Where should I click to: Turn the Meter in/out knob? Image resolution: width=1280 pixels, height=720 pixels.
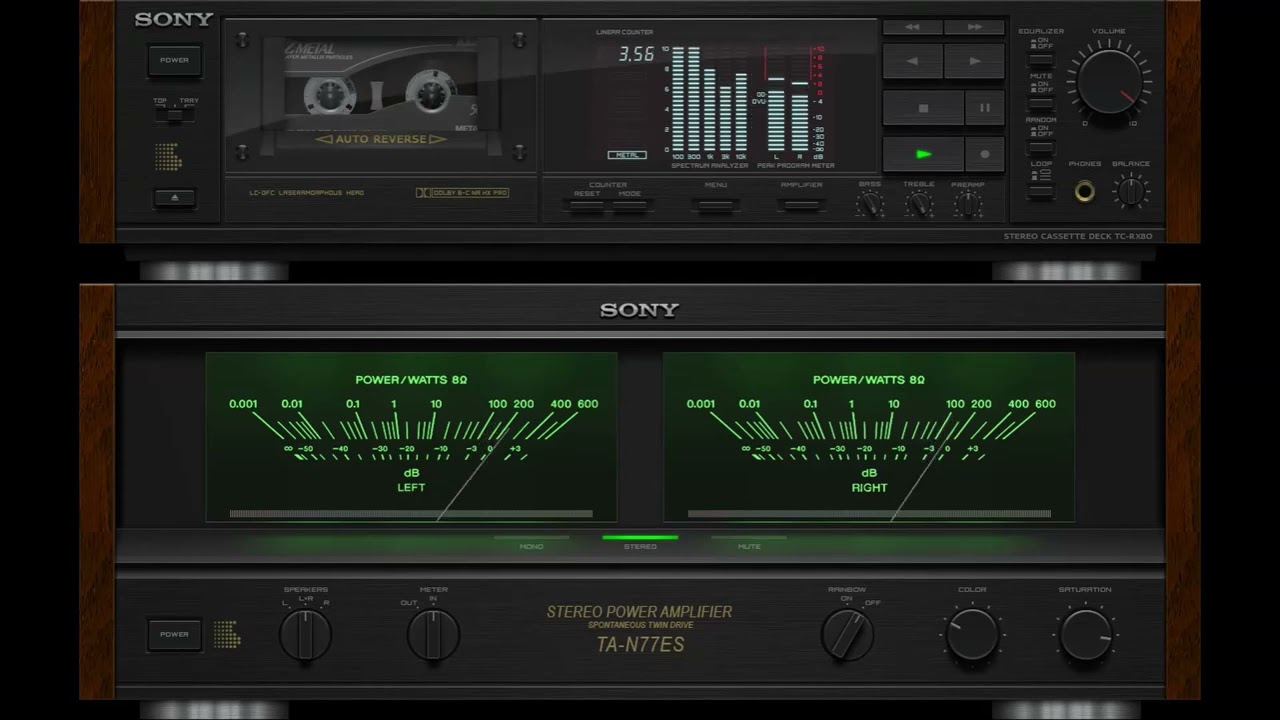433,634
